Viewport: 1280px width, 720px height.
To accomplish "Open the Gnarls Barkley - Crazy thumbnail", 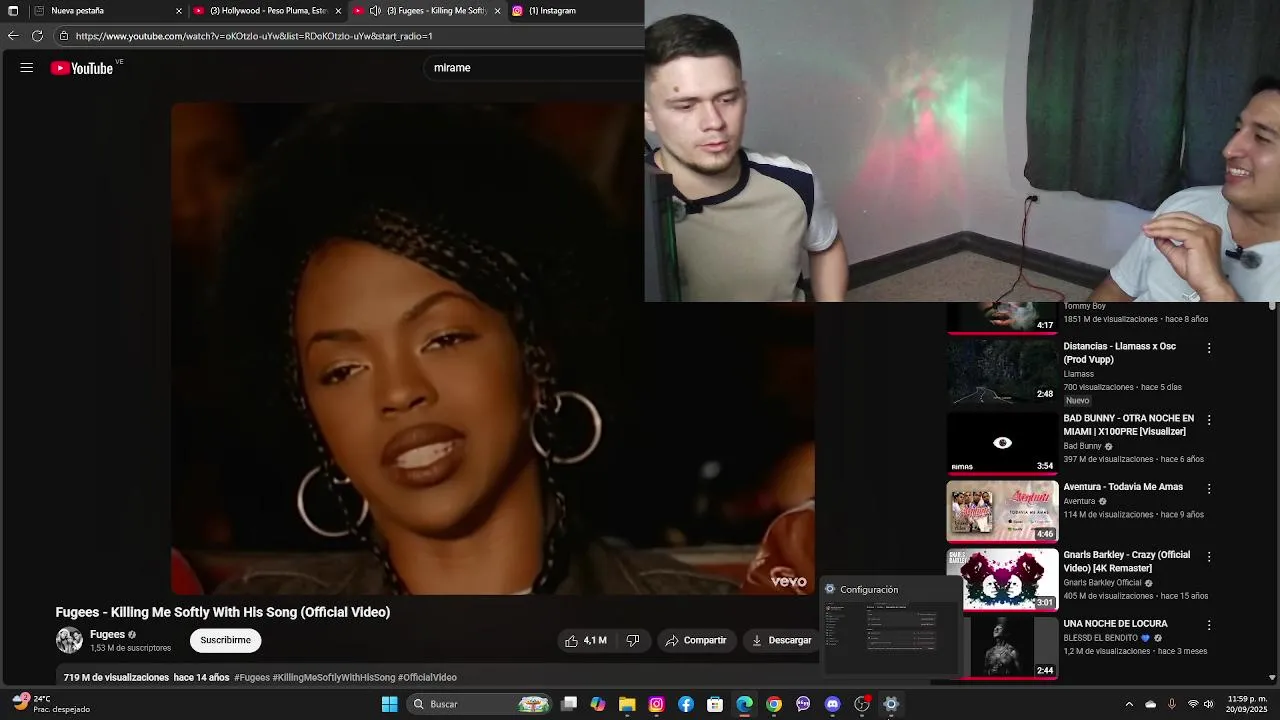I will click(1002, 579).
